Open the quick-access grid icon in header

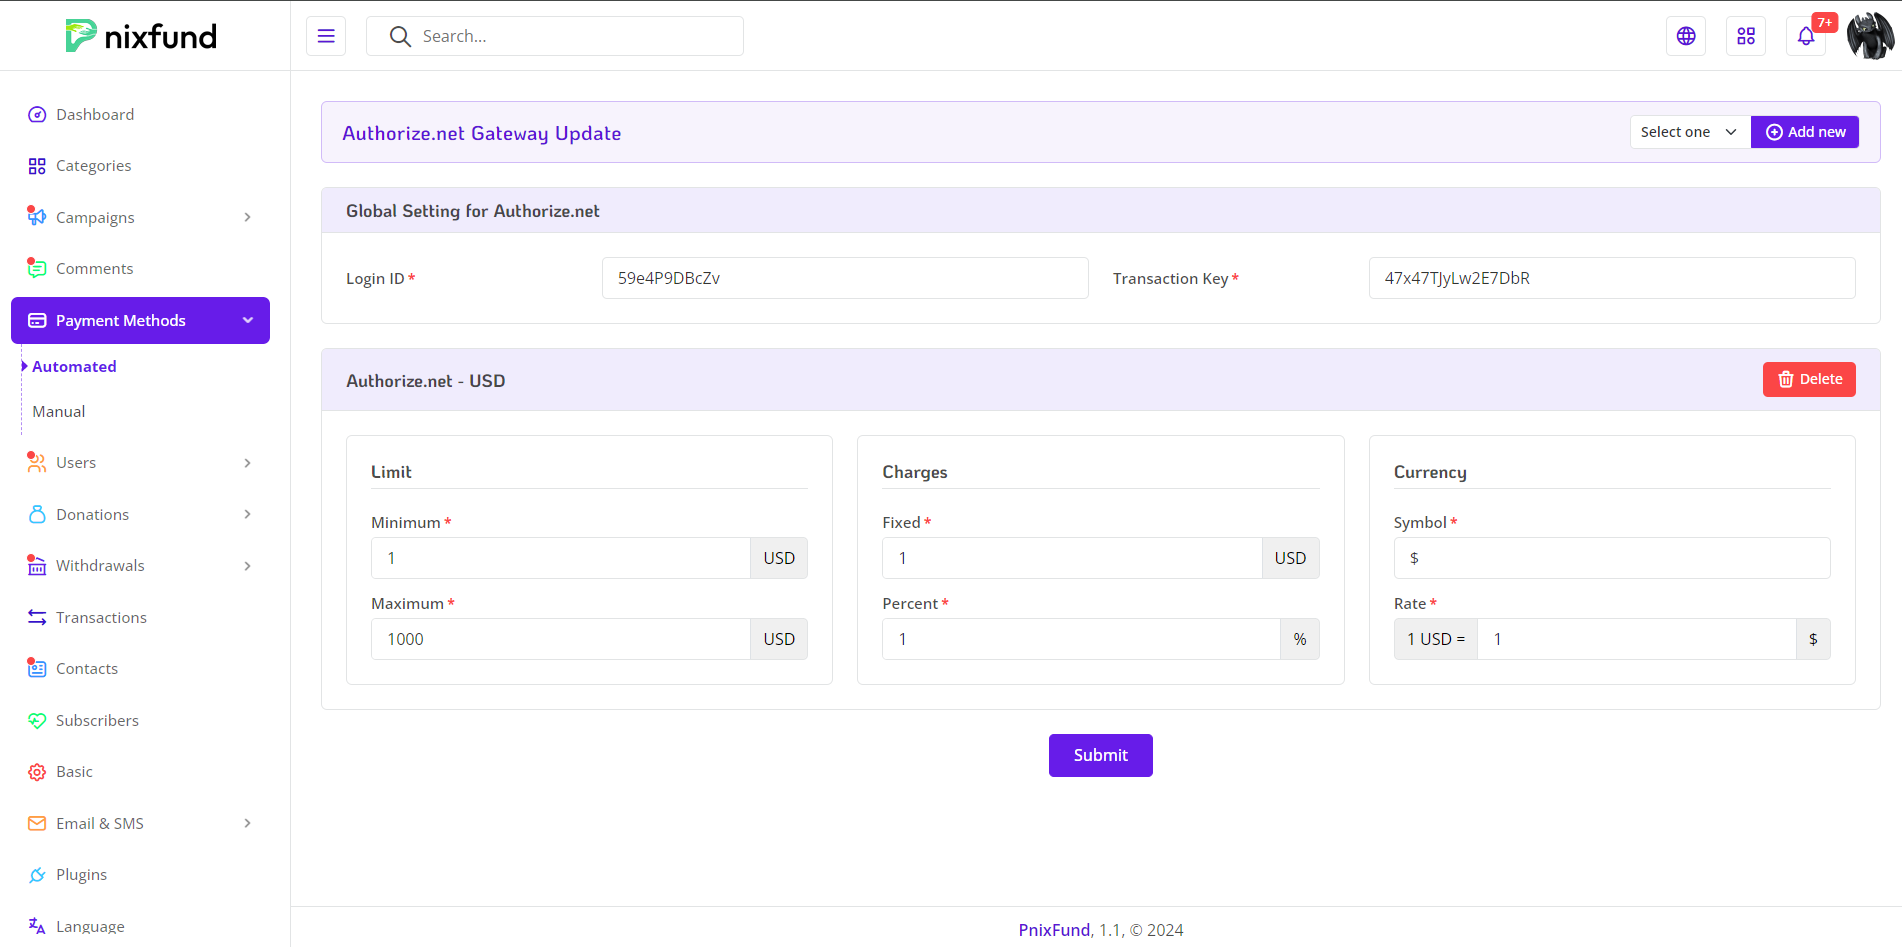pos(1746,36)
